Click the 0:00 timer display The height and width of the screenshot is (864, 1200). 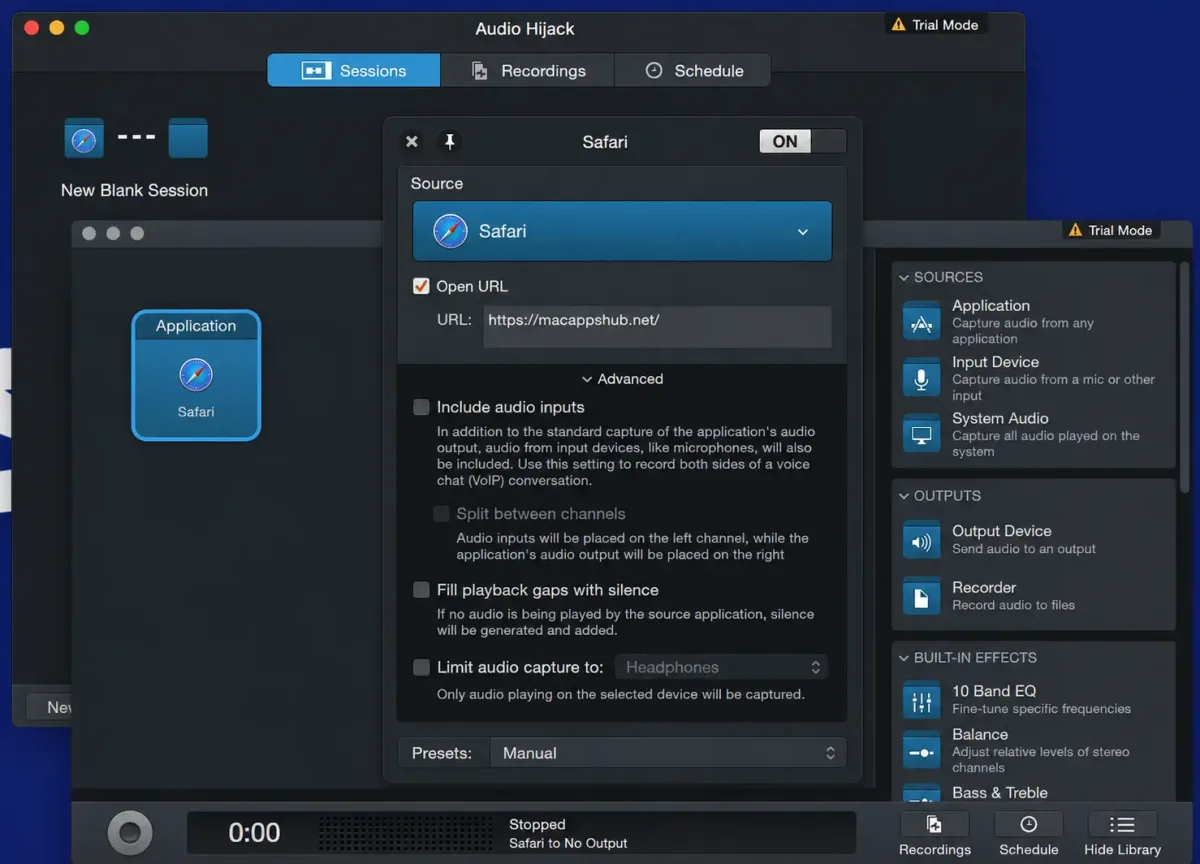254,832
